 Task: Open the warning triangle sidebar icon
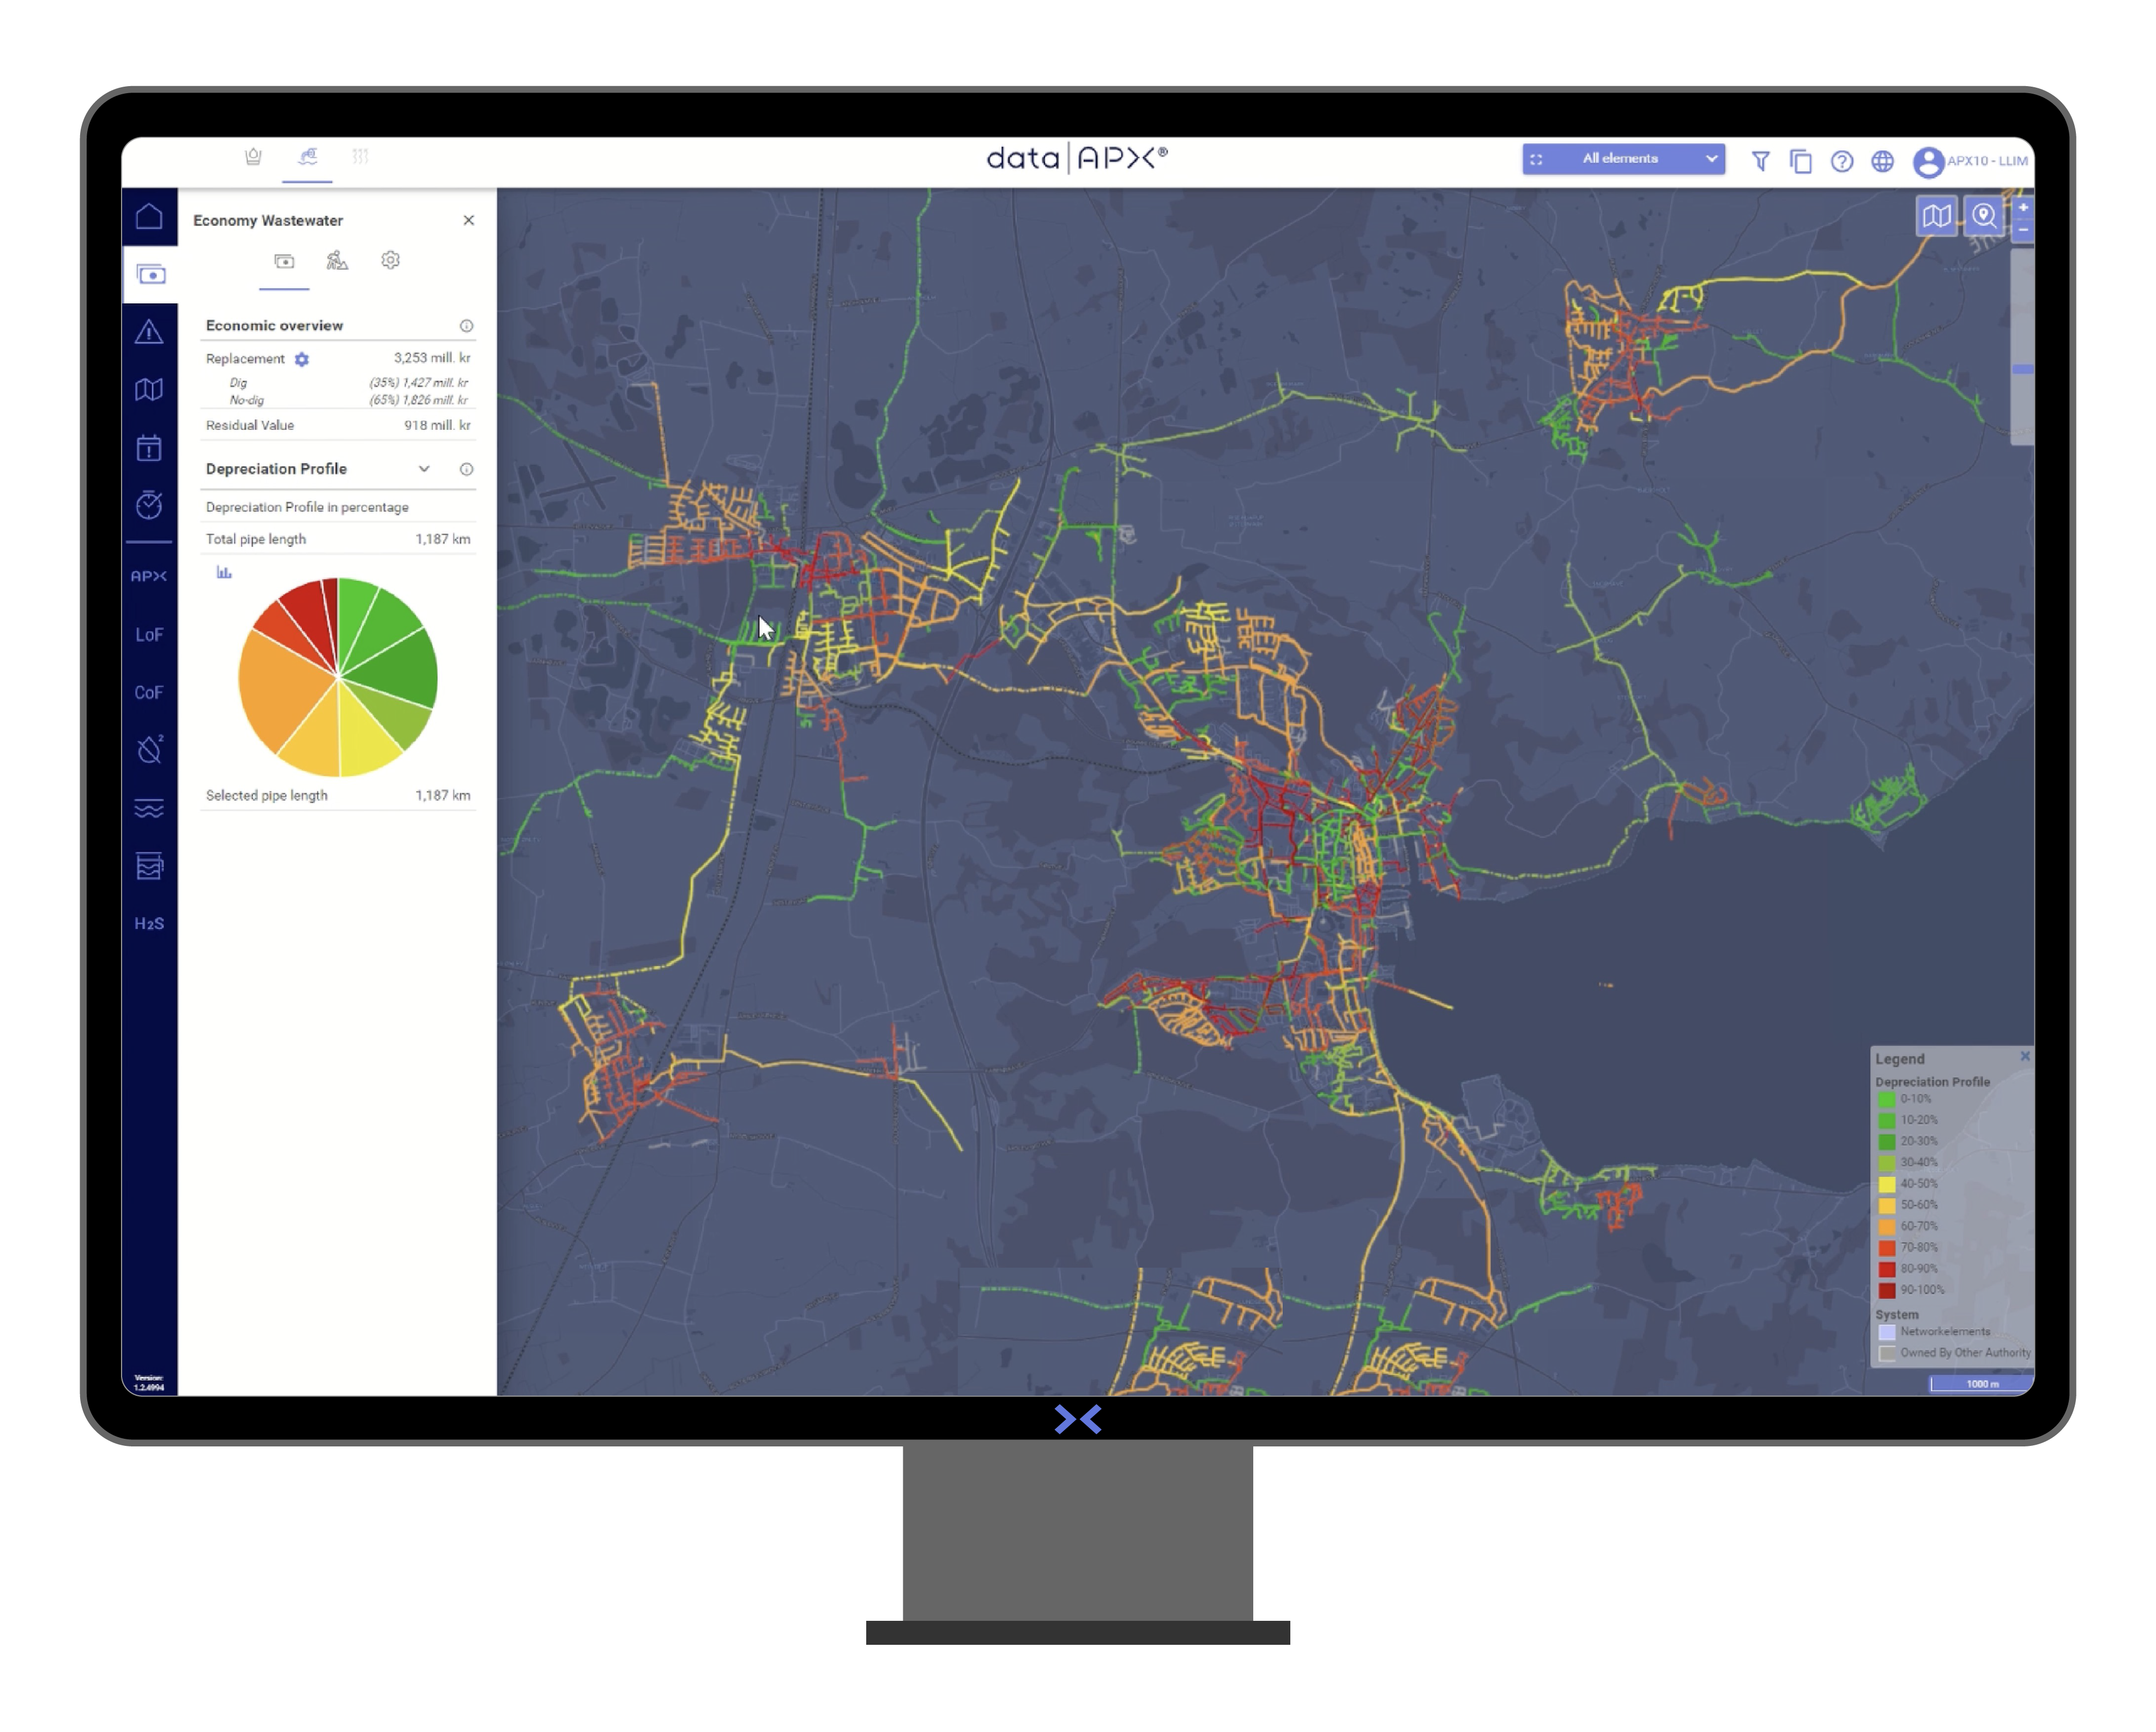[149, 332]
